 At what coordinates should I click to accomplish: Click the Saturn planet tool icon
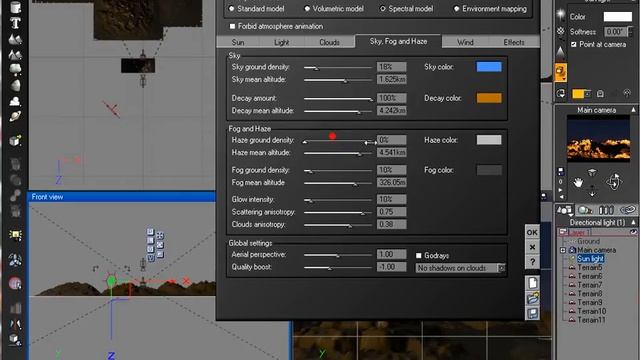[x=16, y=117]
